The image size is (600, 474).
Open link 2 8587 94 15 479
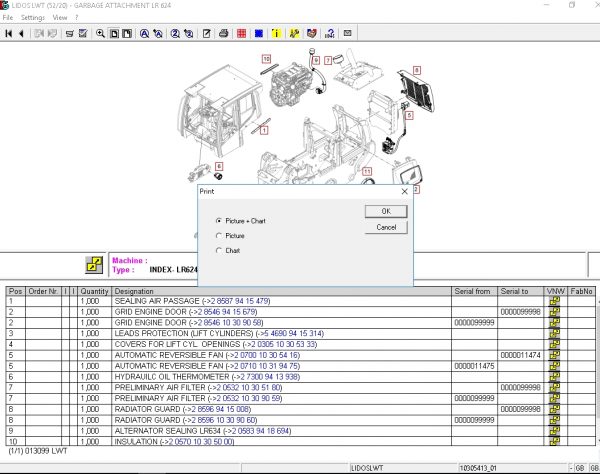(240, 301)
